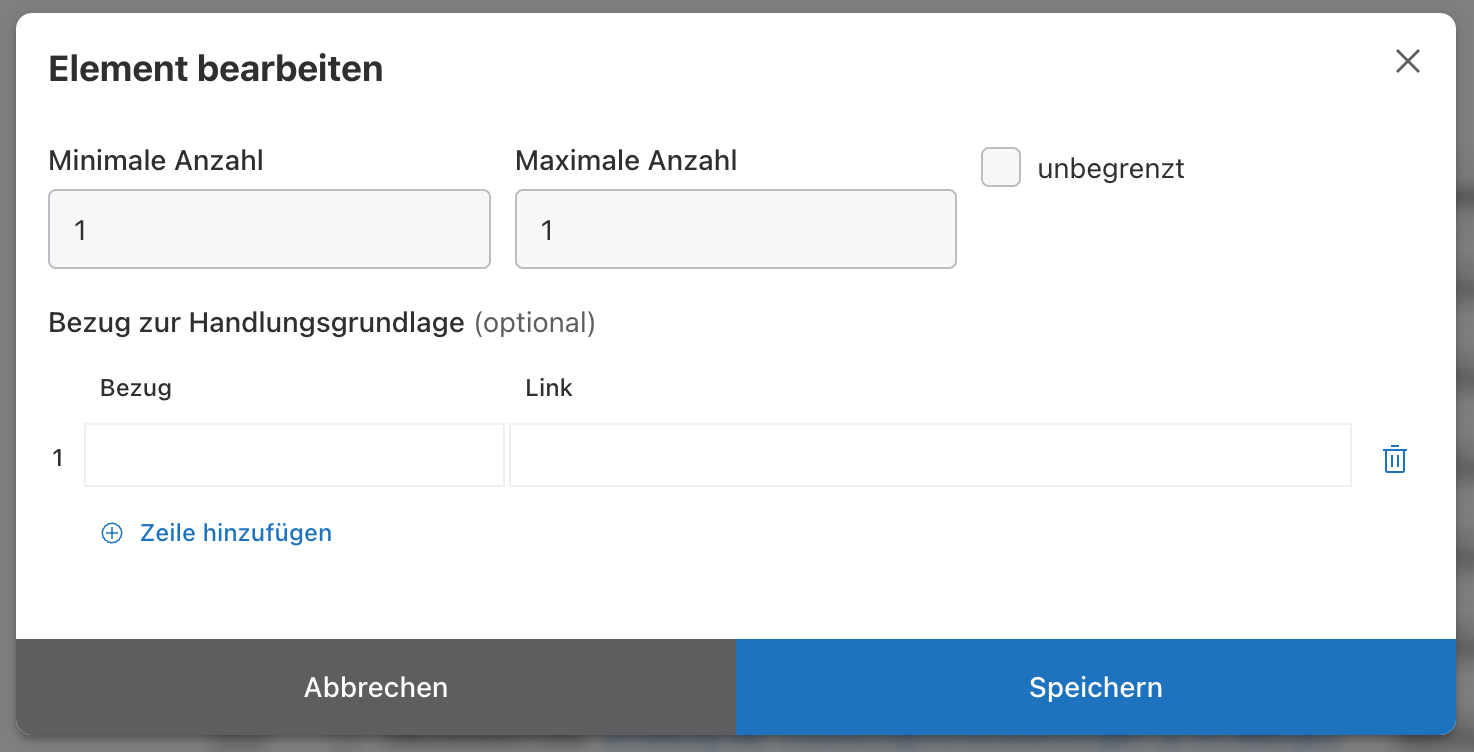Screen dimensions: 1474x752
Task: Add a row via Zeile hinzufügen
Action: (235, 533)
